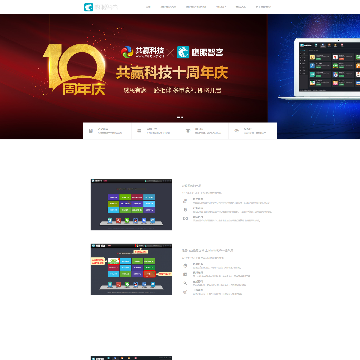Click the golden 10周年庆 emblem on the banner
Viewport: 360px width, 360px height.
click(x=74, y=69)
